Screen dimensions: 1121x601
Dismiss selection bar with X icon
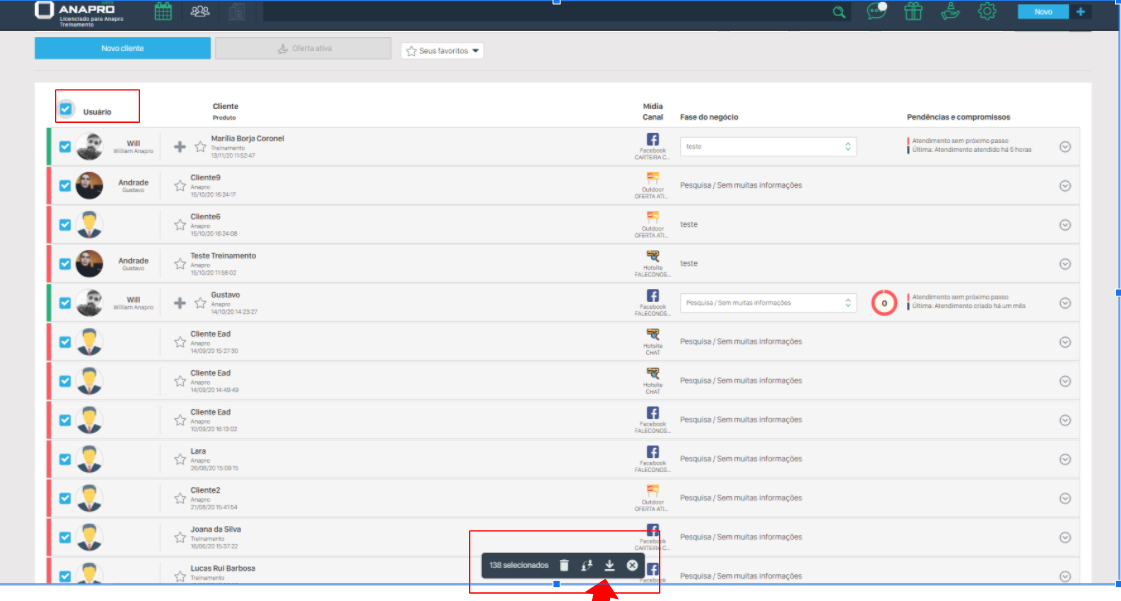632,565
